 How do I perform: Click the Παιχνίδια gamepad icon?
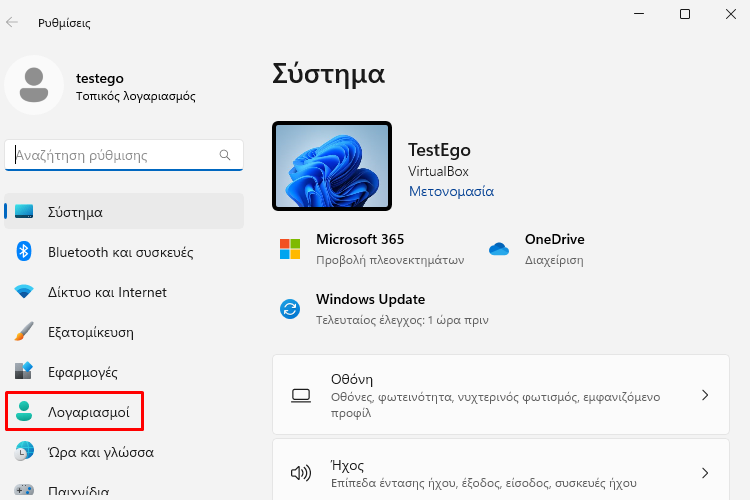click(24, 490)
